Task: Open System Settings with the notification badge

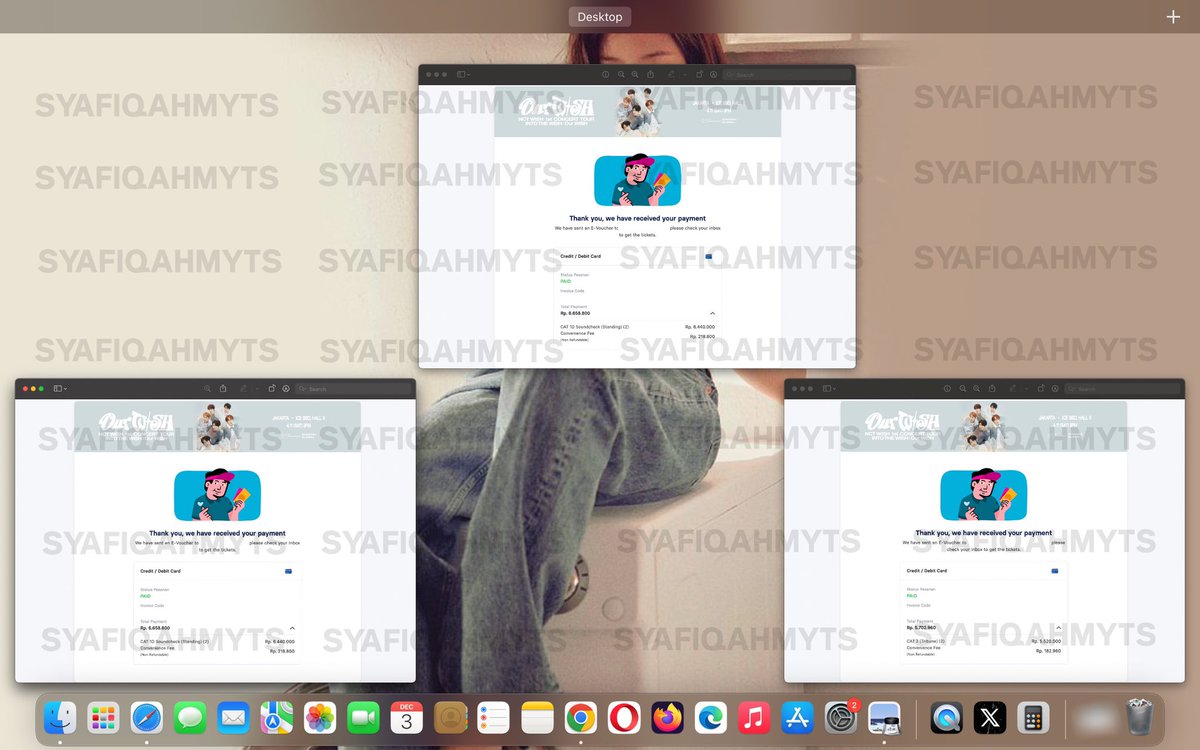Action: (x=840, y=717)
